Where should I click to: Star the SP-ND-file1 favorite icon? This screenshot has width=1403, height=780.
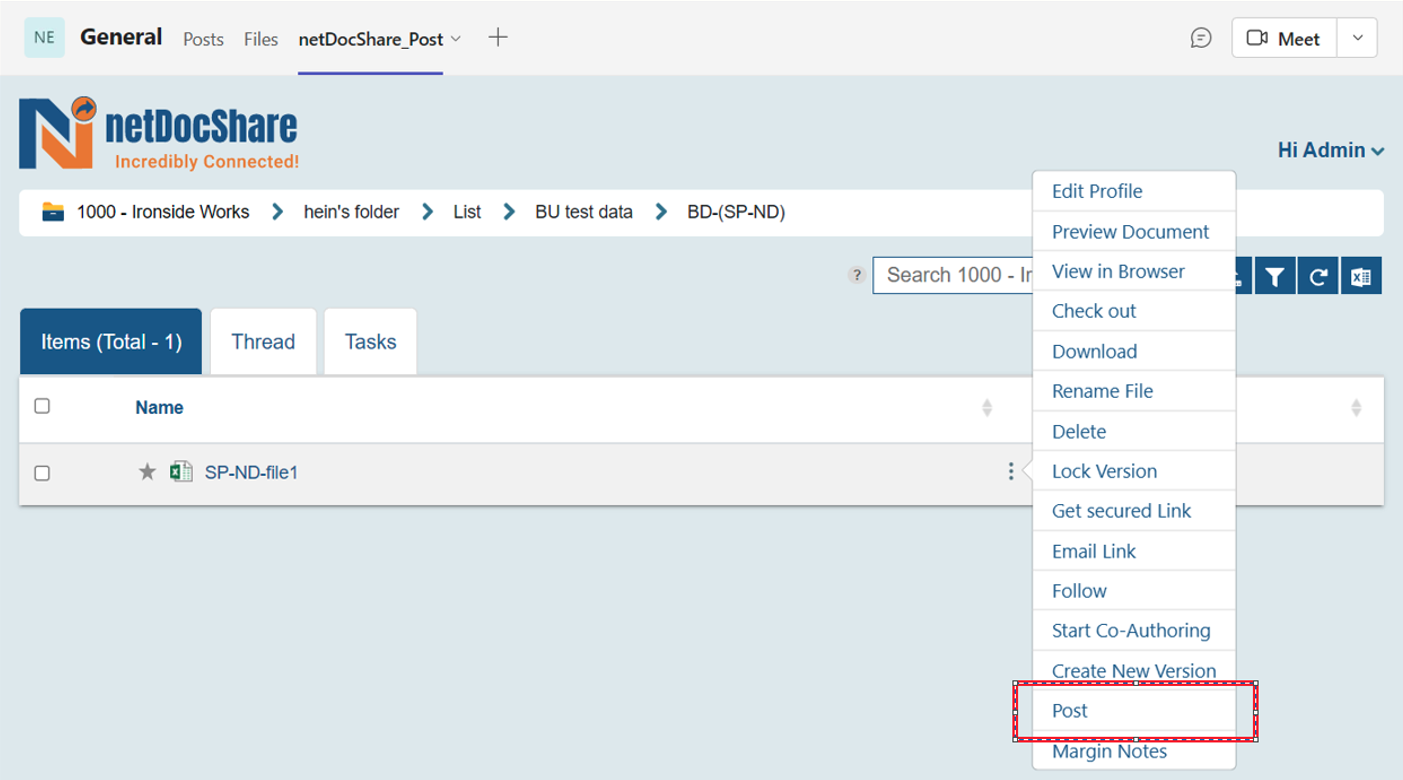click(147, 472)
